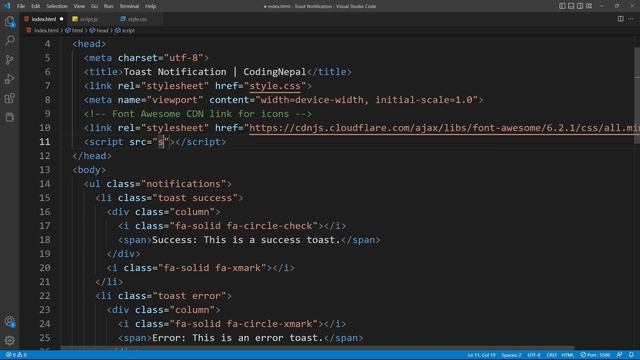
Task: Open the Edit menu
Action: [x=36, y=6]
